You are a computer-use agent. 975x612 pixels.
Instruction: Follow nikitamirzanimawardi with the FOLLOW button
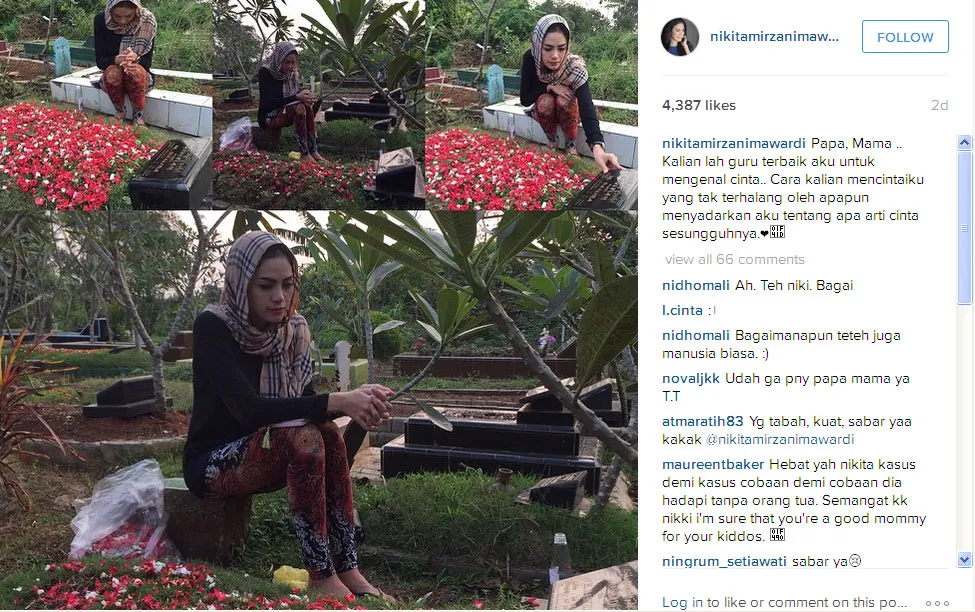pyautogui.click(x=905, y=37)
